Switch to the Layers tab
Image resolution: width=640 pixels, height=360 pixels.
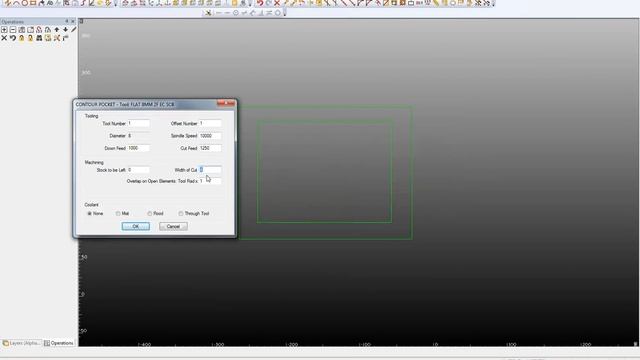21,343
